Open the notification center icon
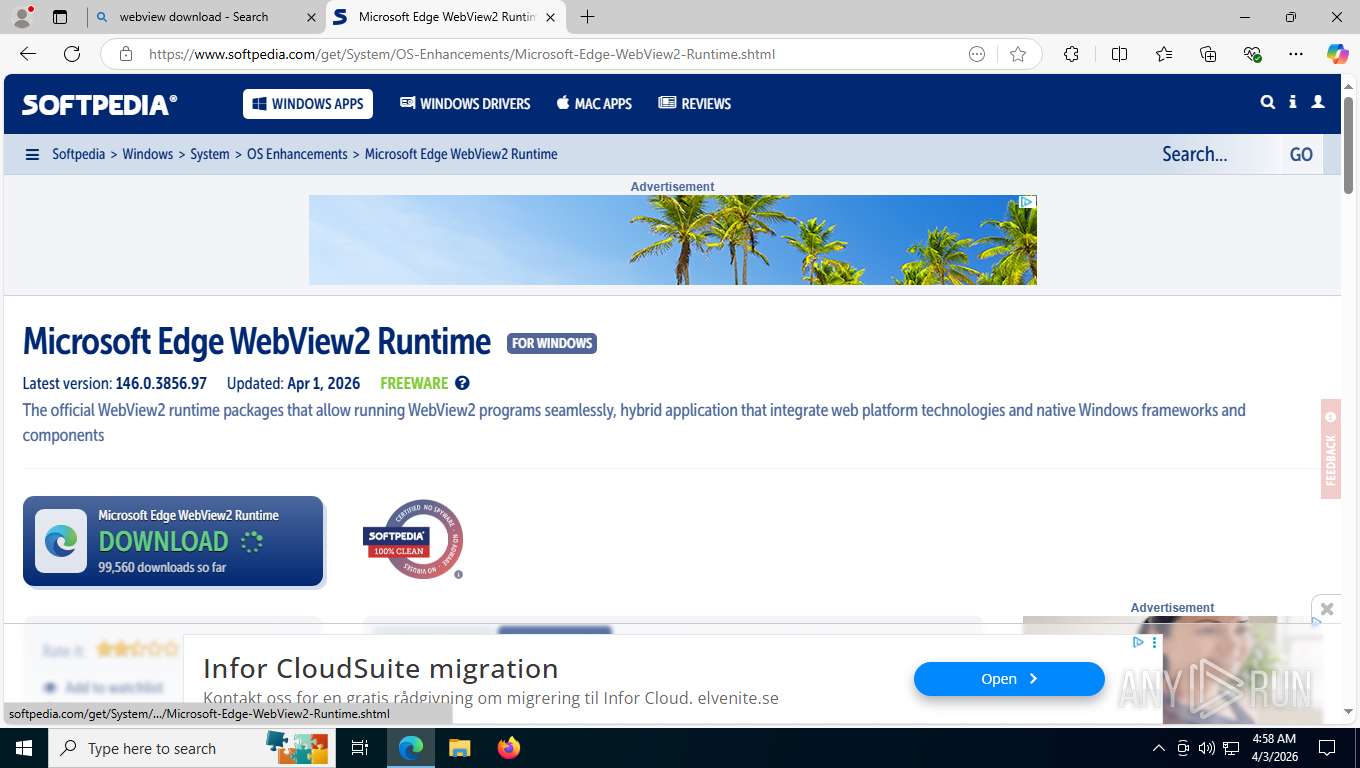Screen dimensions: 1360x768 click(1327, 748)
